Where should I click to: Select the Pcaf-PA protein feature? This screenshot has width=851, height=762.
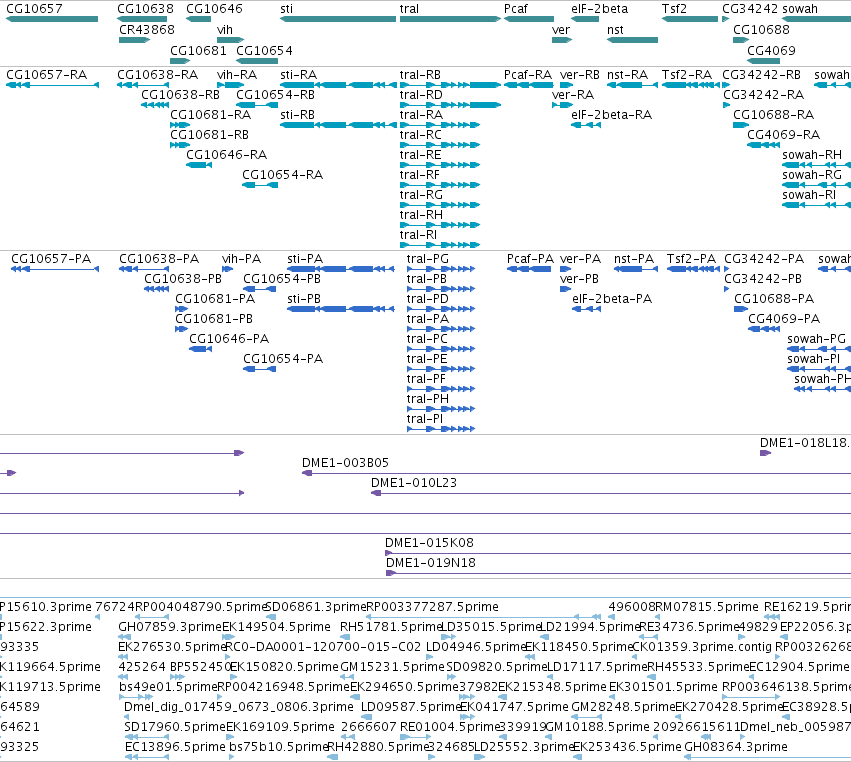(529, 269)
